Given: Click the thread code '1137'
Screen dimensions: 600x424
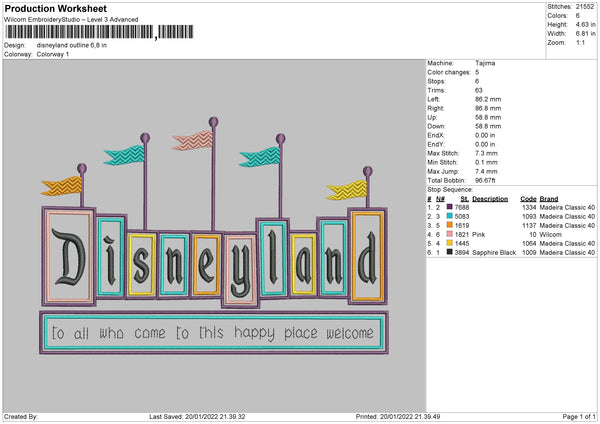Looking at the screenshot, I should (x=529, y=225).
